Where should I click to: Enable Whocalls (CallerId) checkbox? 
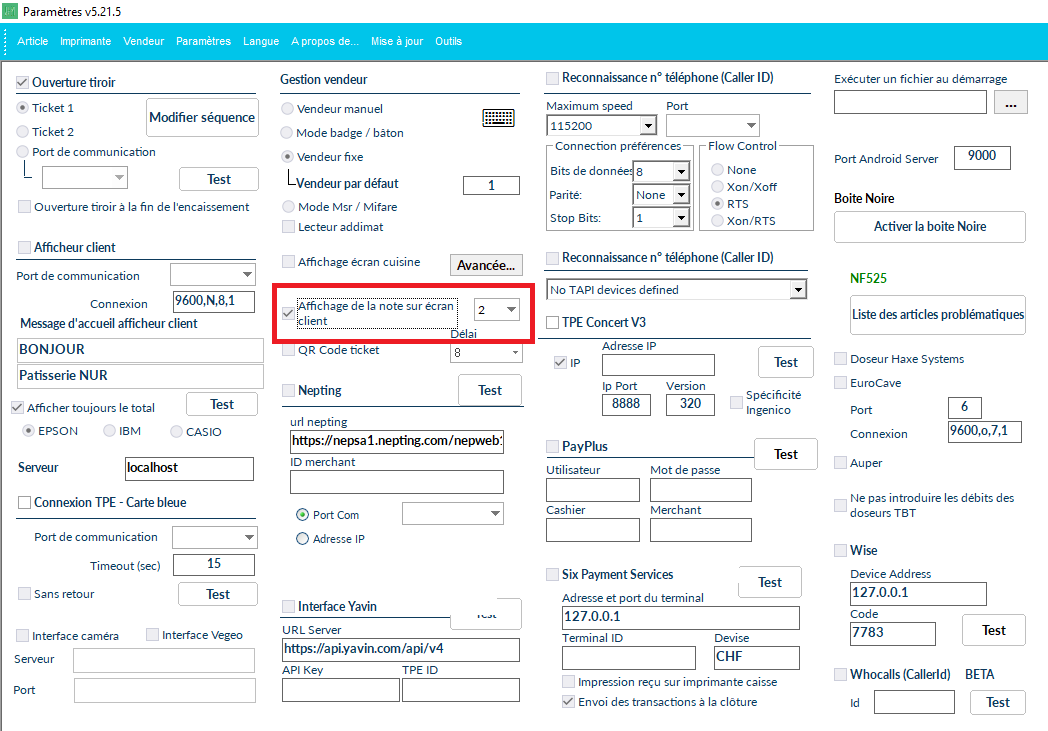click(x=841, y=675)
